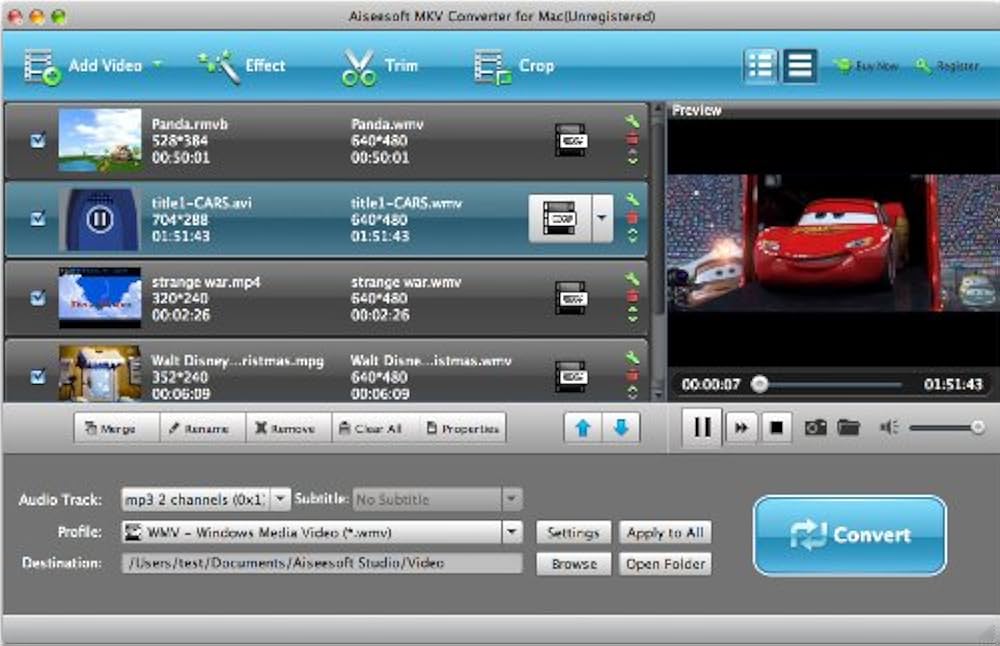1000x646 pixels.
Task: Expand the Add Video dropdown arrow
Action: pyautogui.click(x=158, y=66)
